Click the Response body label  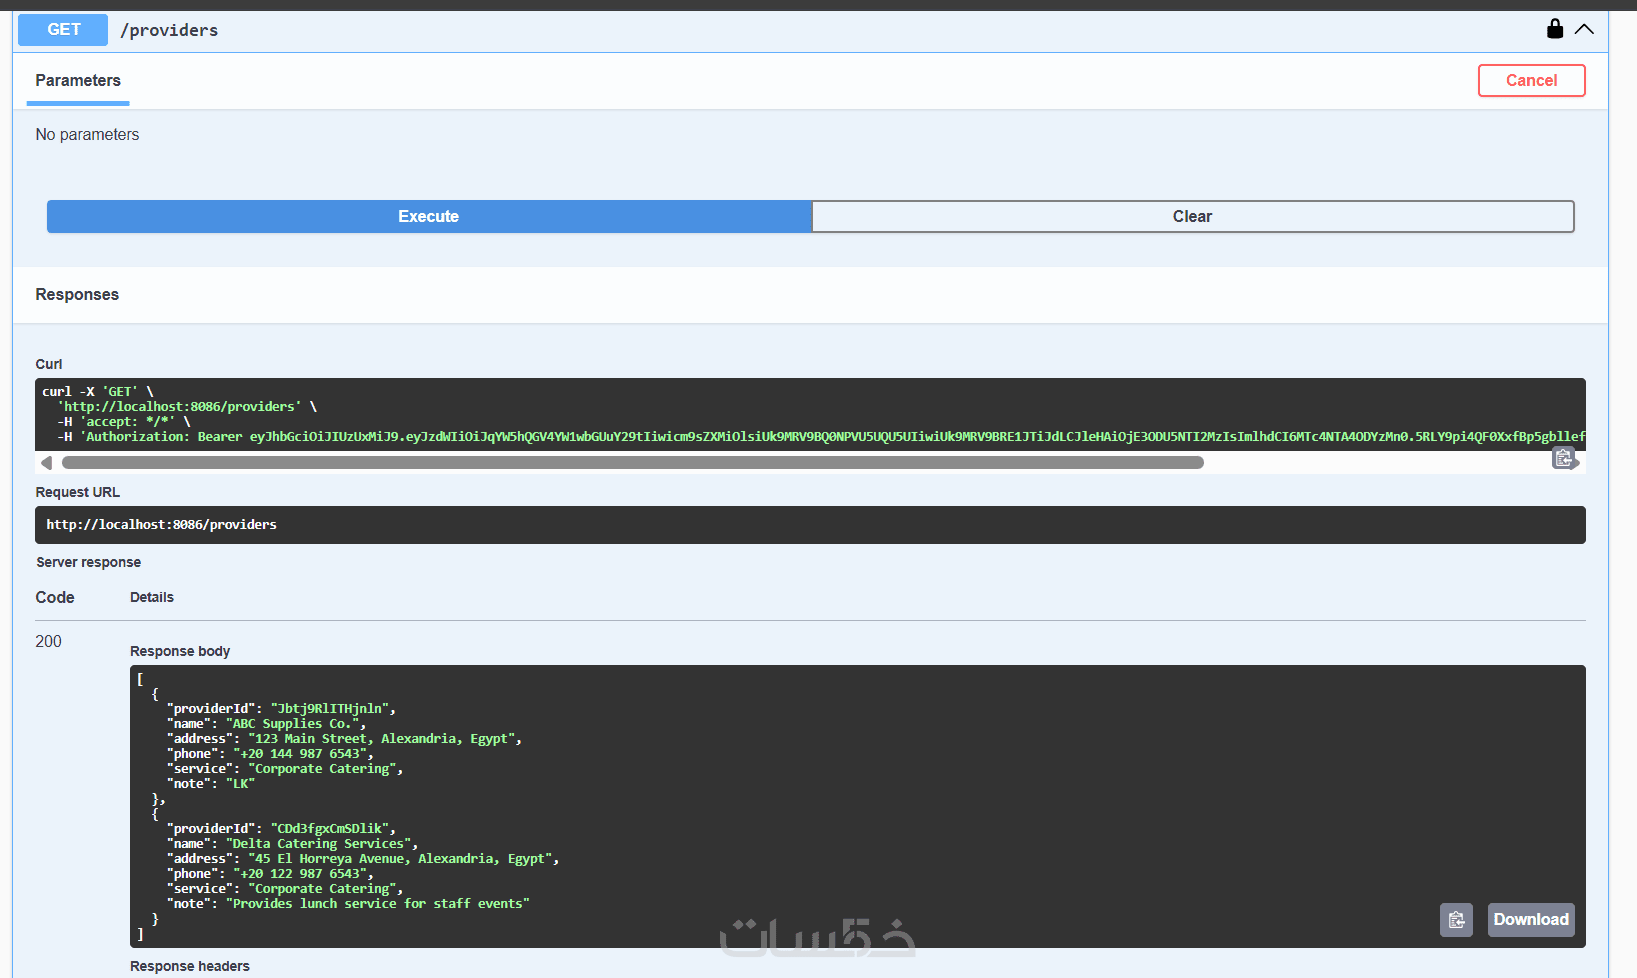180,651
